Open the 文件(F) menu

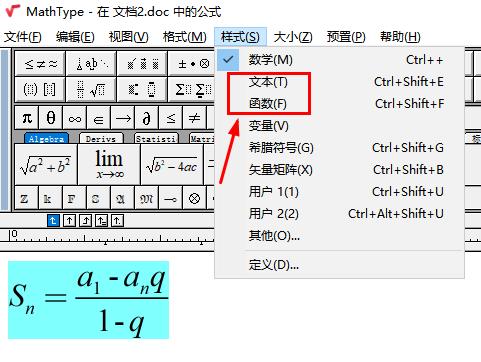point(23,37)
